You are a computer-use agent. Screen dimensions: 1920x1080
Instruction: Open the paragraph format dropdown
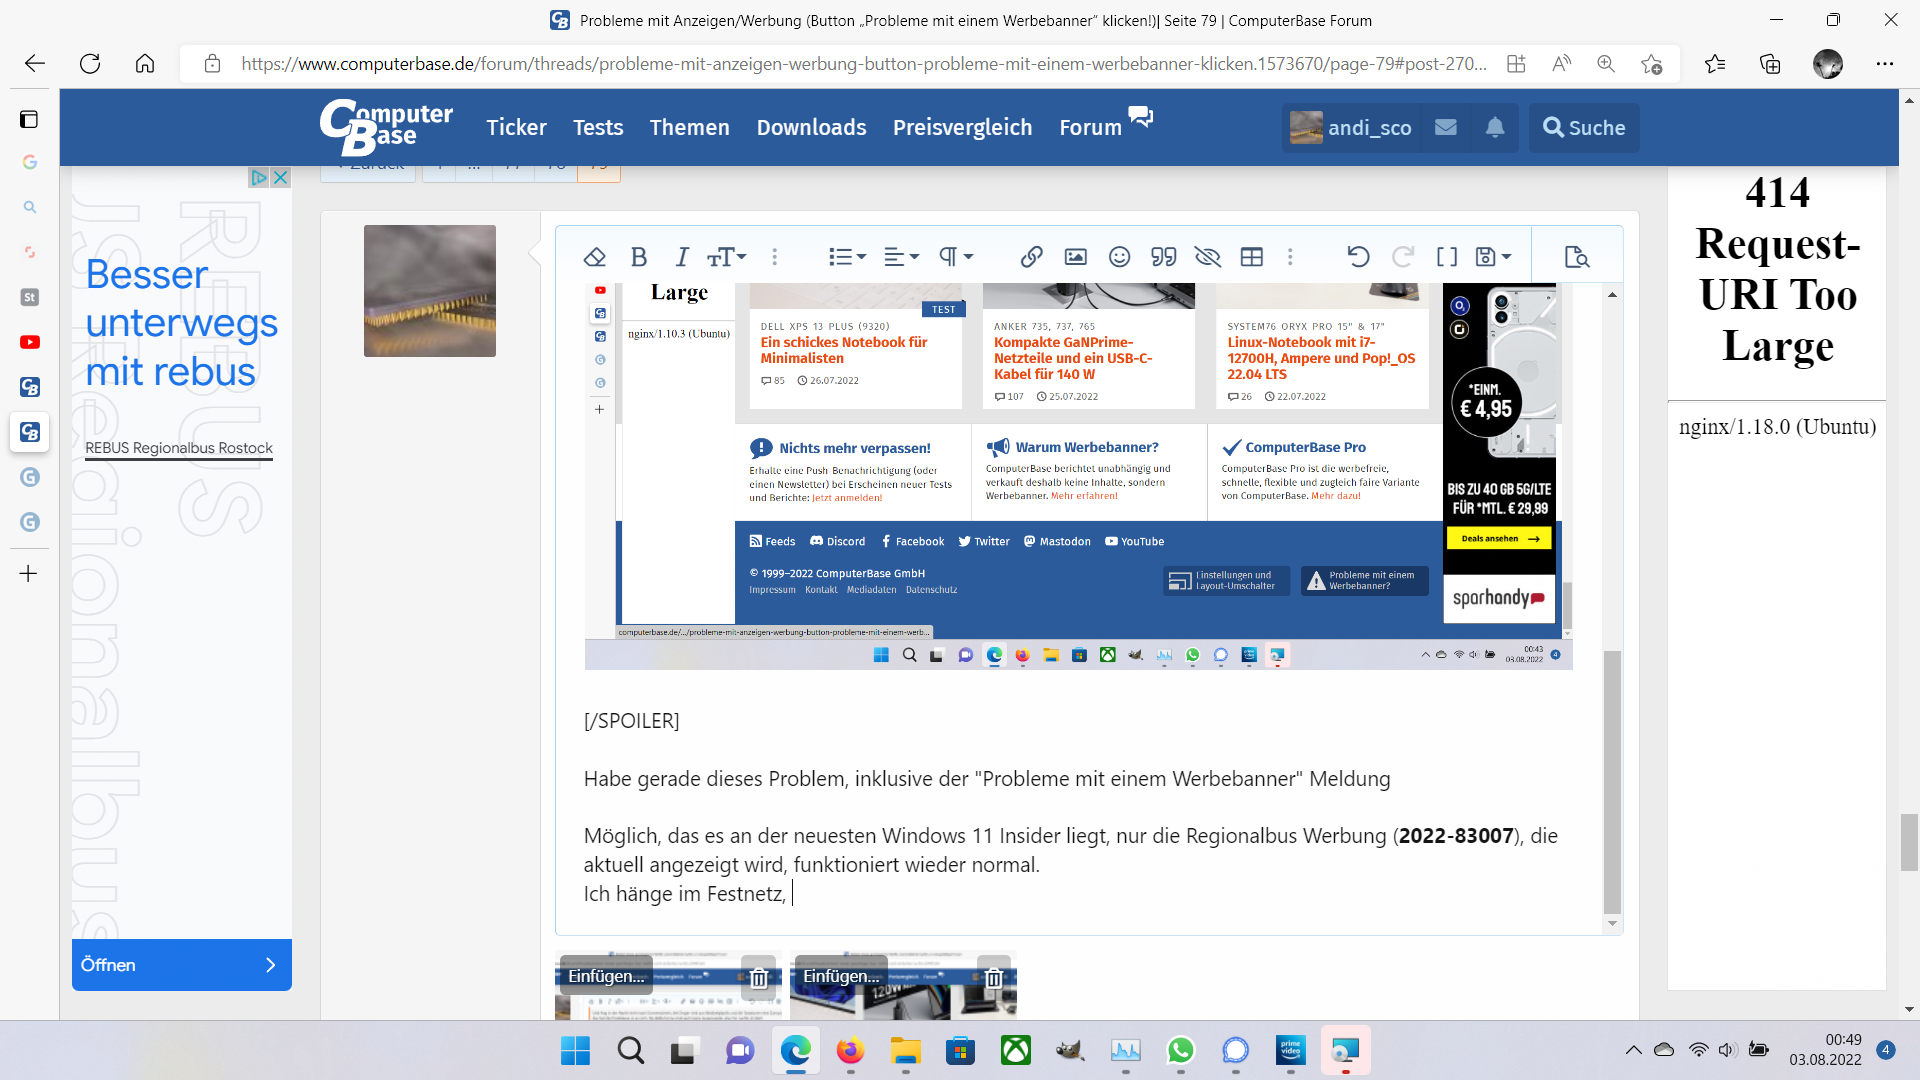(x=956, y=257)
